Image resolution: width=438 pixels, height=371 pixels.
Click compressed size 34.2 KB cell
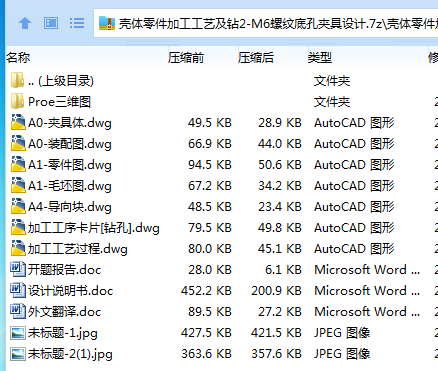280,186
